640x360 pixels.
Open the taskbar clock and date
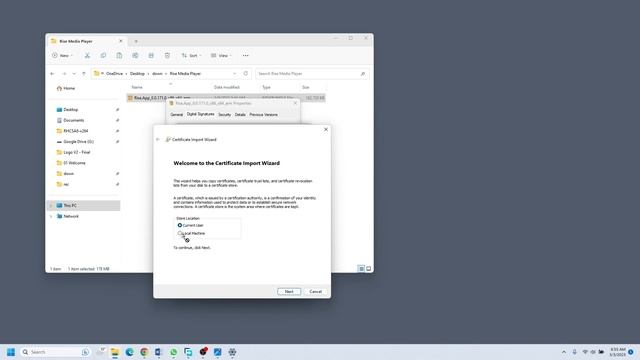tap(618, 352)
